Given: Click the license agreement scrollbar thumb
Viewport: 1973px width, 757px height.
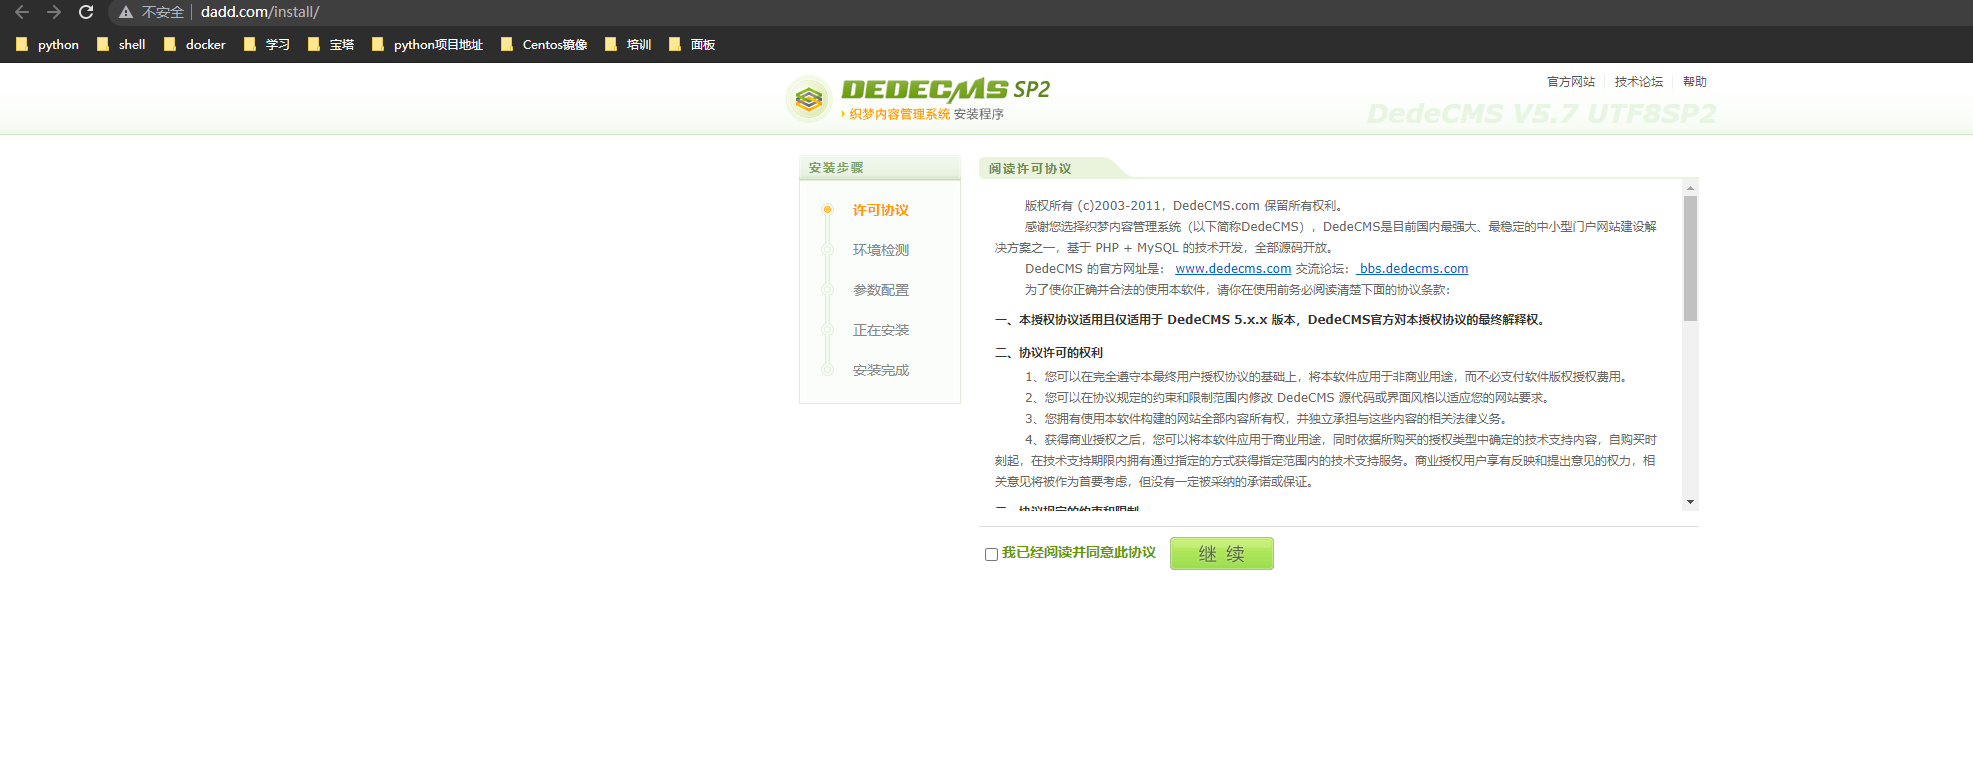Looking at the screenshot, I should tap(1690, 258).
